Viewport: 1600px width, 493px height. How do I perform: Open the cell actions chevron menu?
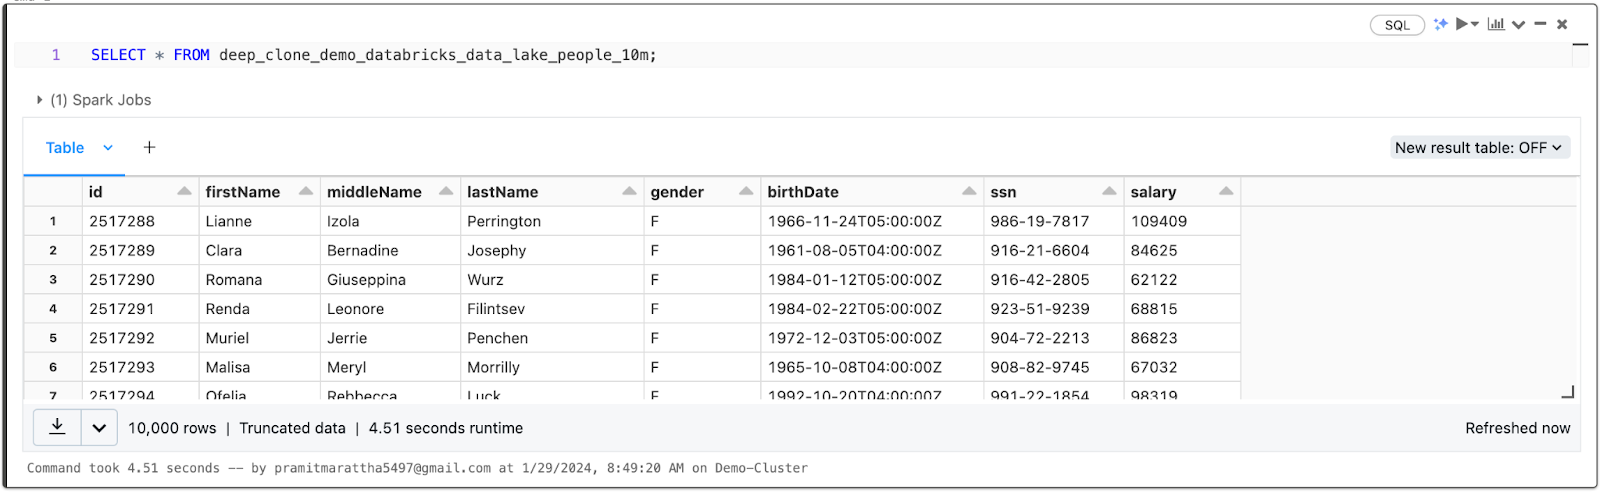1518,25
